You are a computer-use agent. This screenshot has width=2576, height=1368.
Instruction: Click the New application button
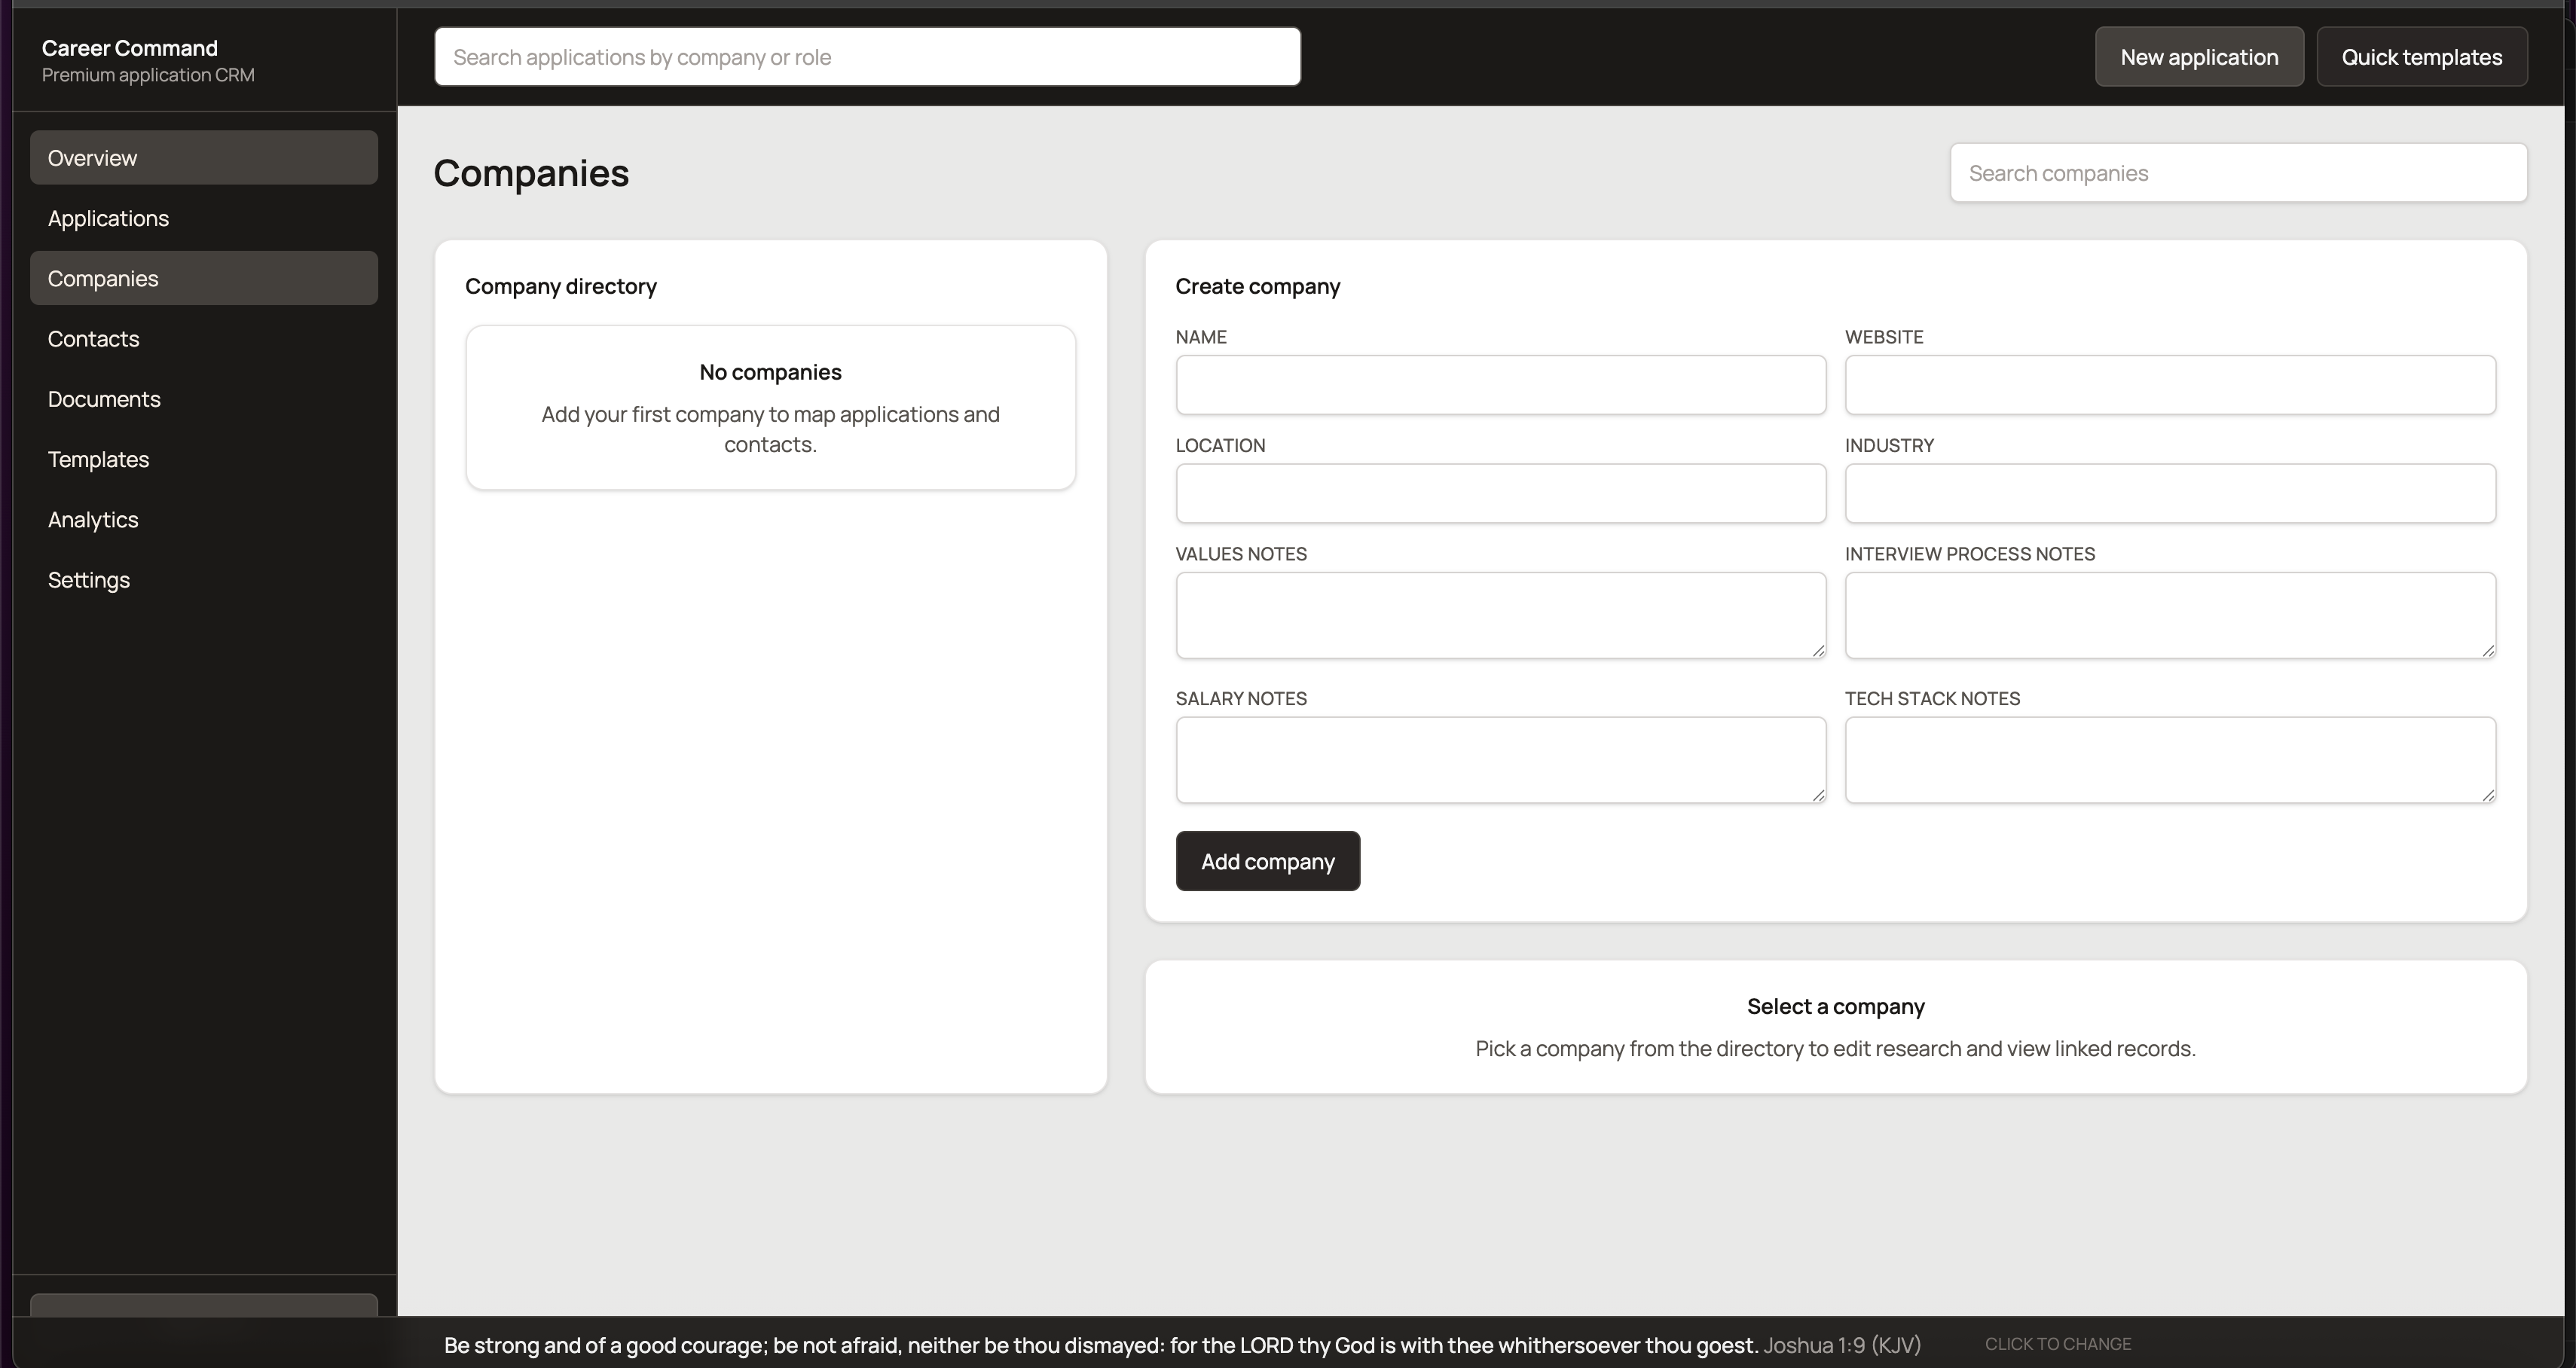2199,57
